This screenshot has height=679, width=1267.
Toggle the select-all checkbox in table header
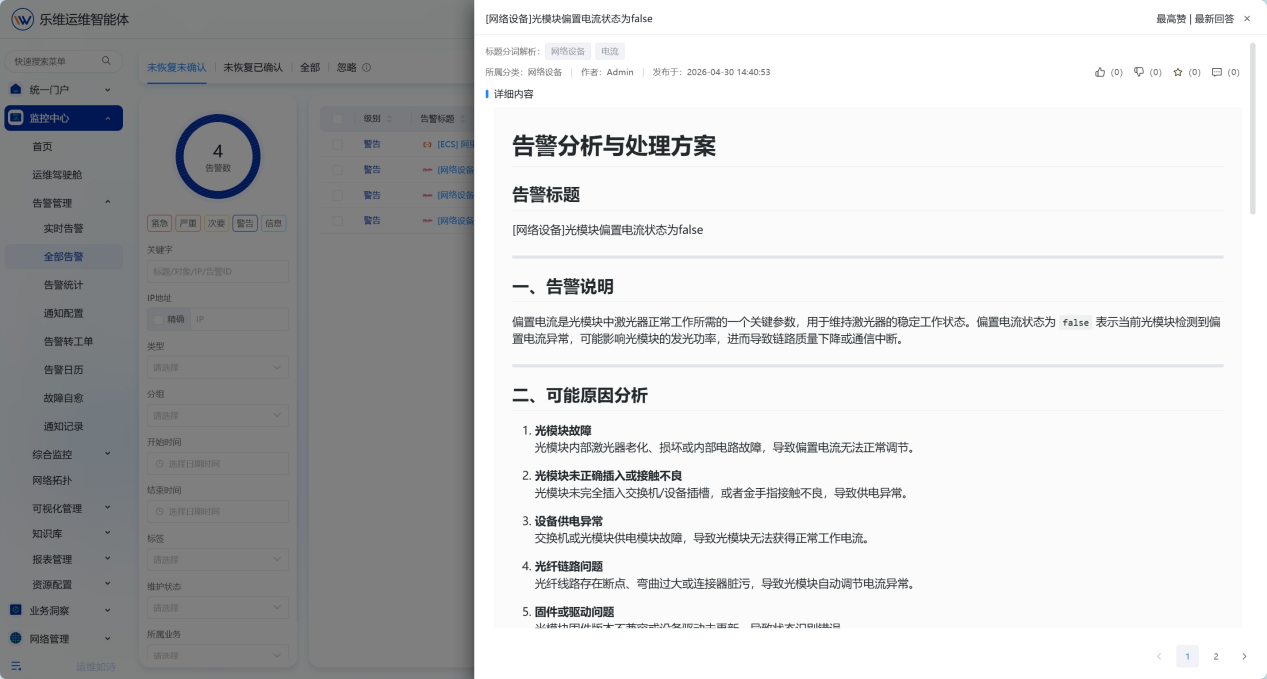337,119
